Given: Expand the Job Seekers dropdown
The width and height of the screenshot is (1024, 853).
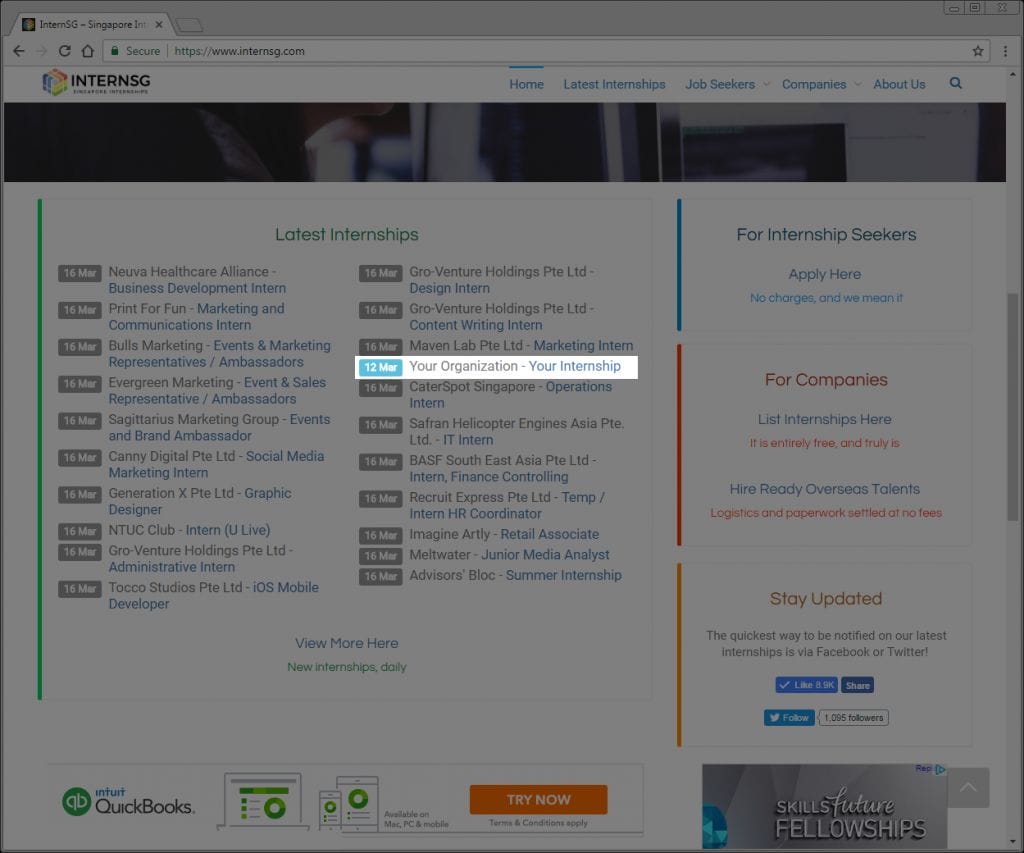Looking at the screenshot, I should (727, 84).
